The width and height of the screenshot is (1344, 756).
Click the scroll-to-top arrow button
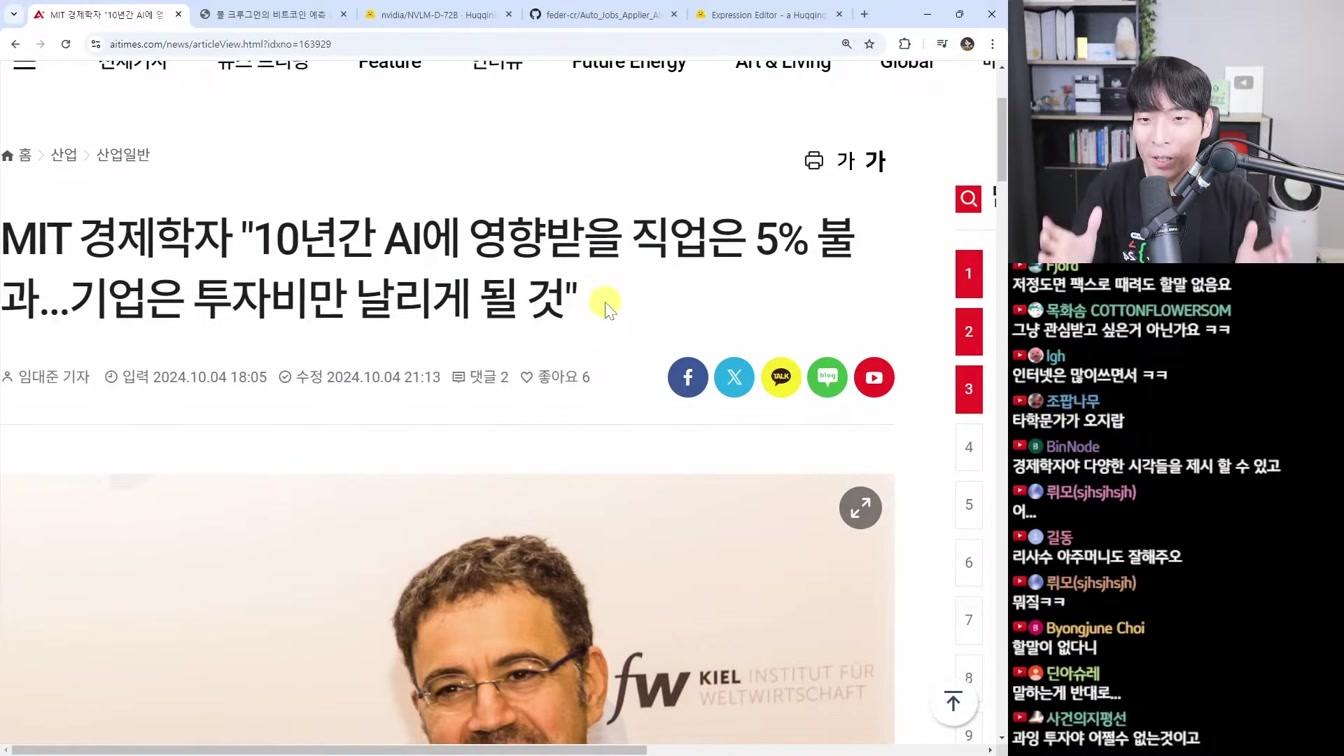[x=953, y=702]
